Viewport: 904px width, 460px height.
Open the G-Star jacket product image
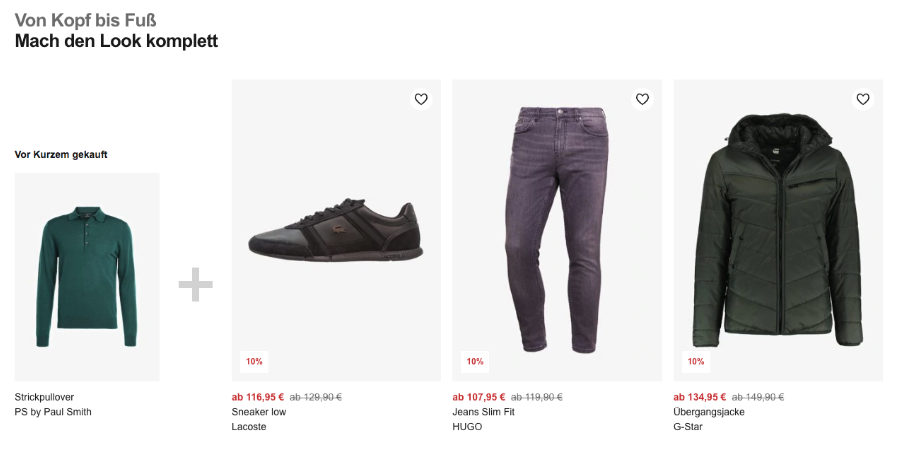pyautogui.click(x=778, y=231)
